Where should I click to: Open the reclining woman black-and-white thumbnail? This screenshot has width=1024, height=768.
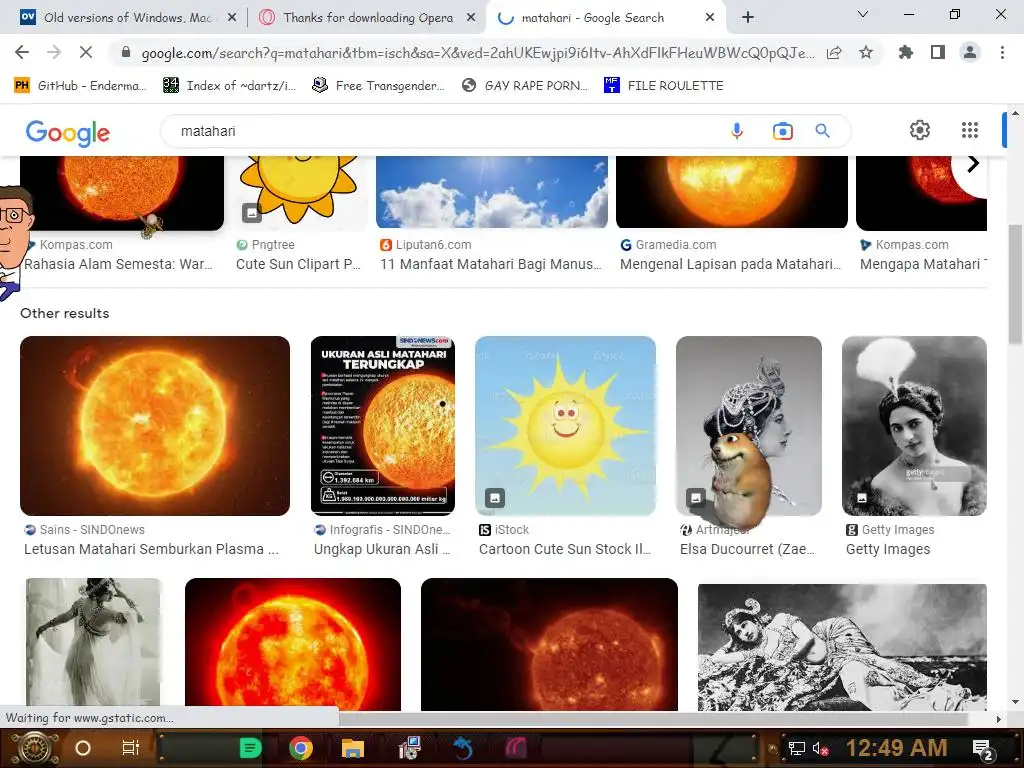(x=842, y=647)
